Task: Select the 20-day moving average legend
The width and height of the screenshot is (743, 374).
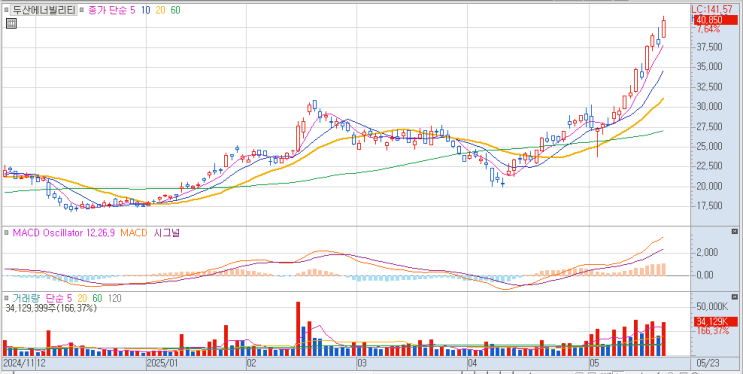Action: click(160, 10)
